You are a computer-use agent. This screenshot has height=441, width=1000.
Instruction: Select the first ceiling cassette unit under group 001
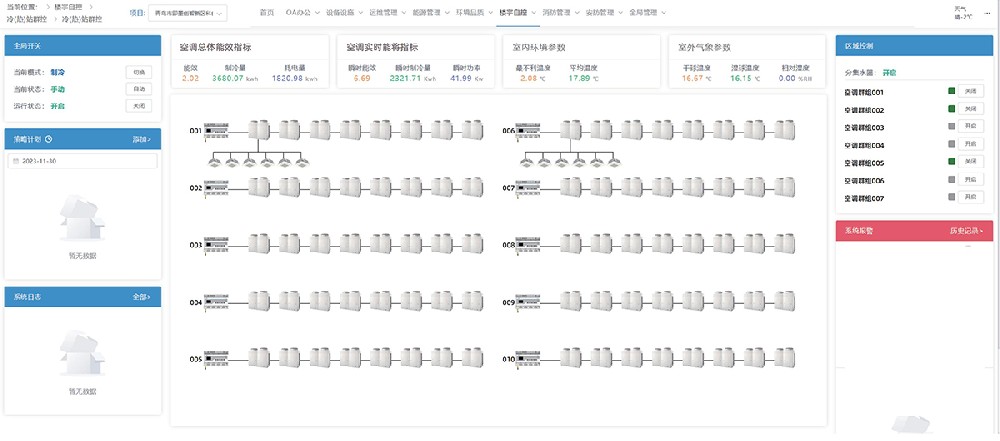[x=213, y=163]
